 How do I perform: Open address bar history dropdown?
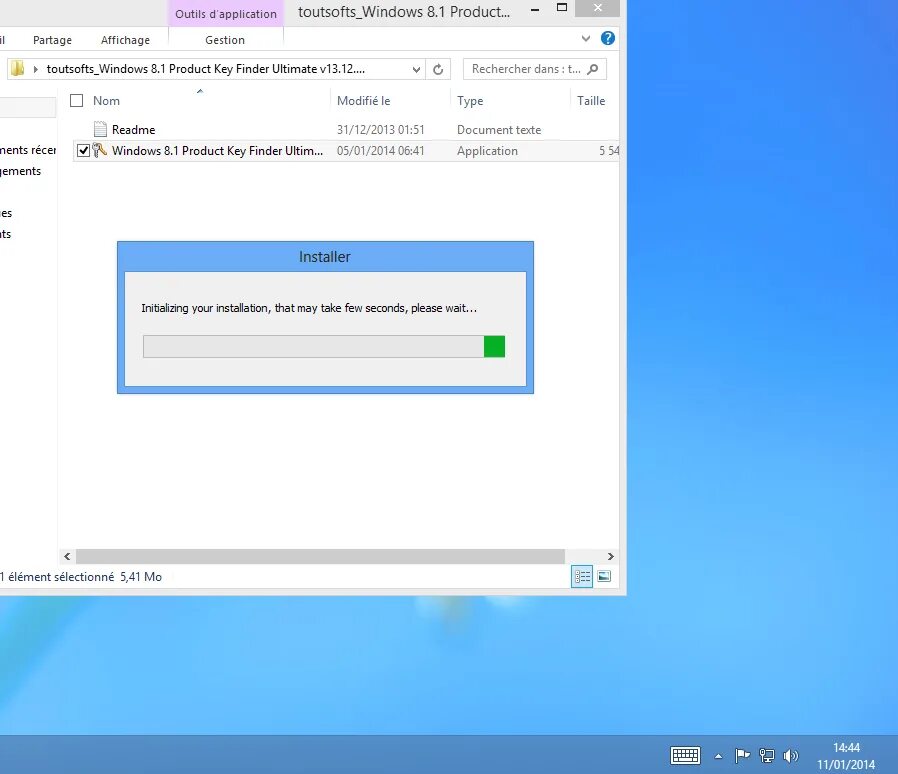[416, 69]
